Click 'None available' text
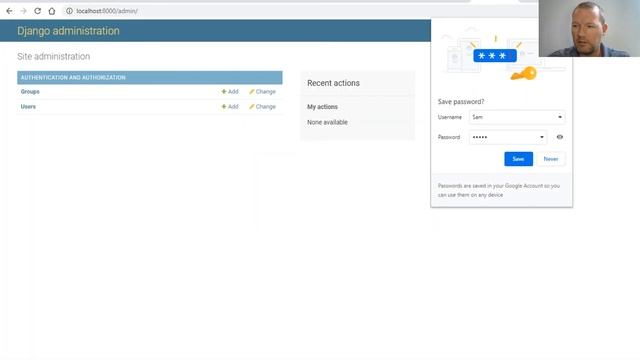Screen dimensions: 640x360 (x=327, y=122)
